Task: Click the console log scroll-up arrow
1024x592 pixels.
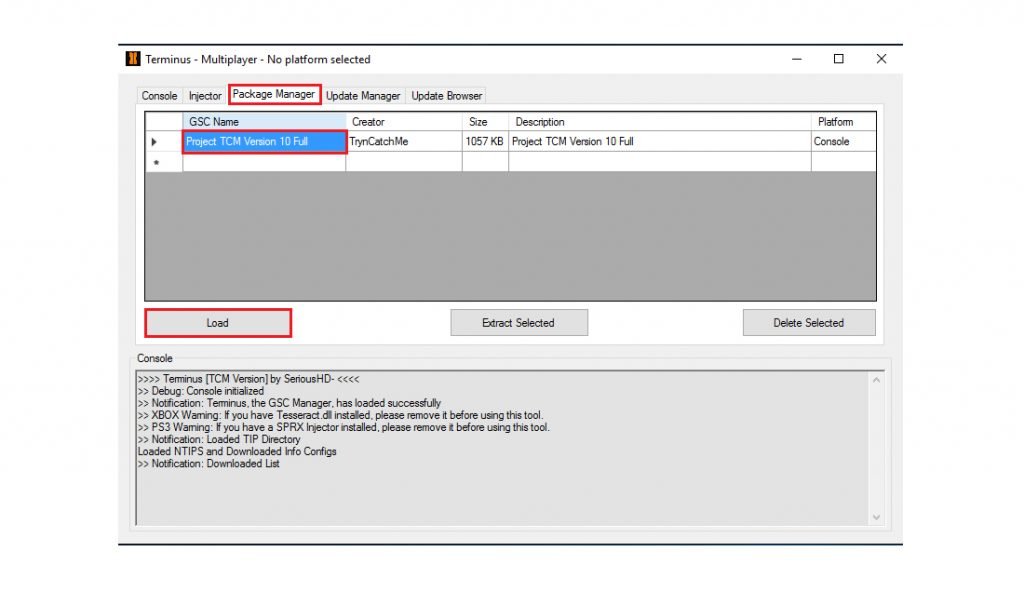Action: tap(876, 380)
